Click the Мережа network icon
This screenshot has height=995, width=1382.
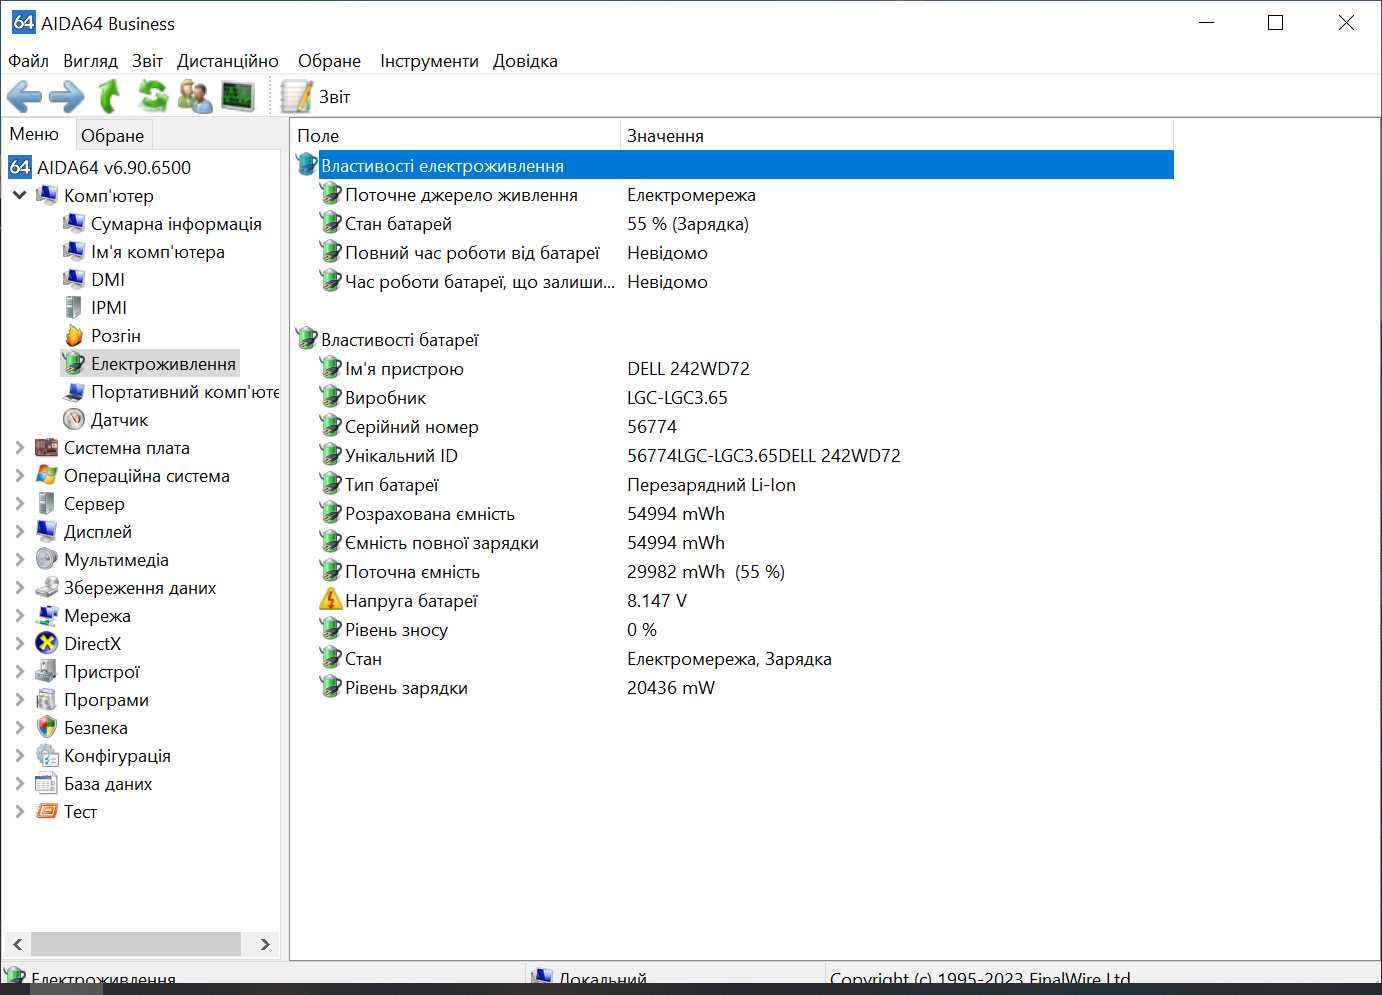pos(46,616)
